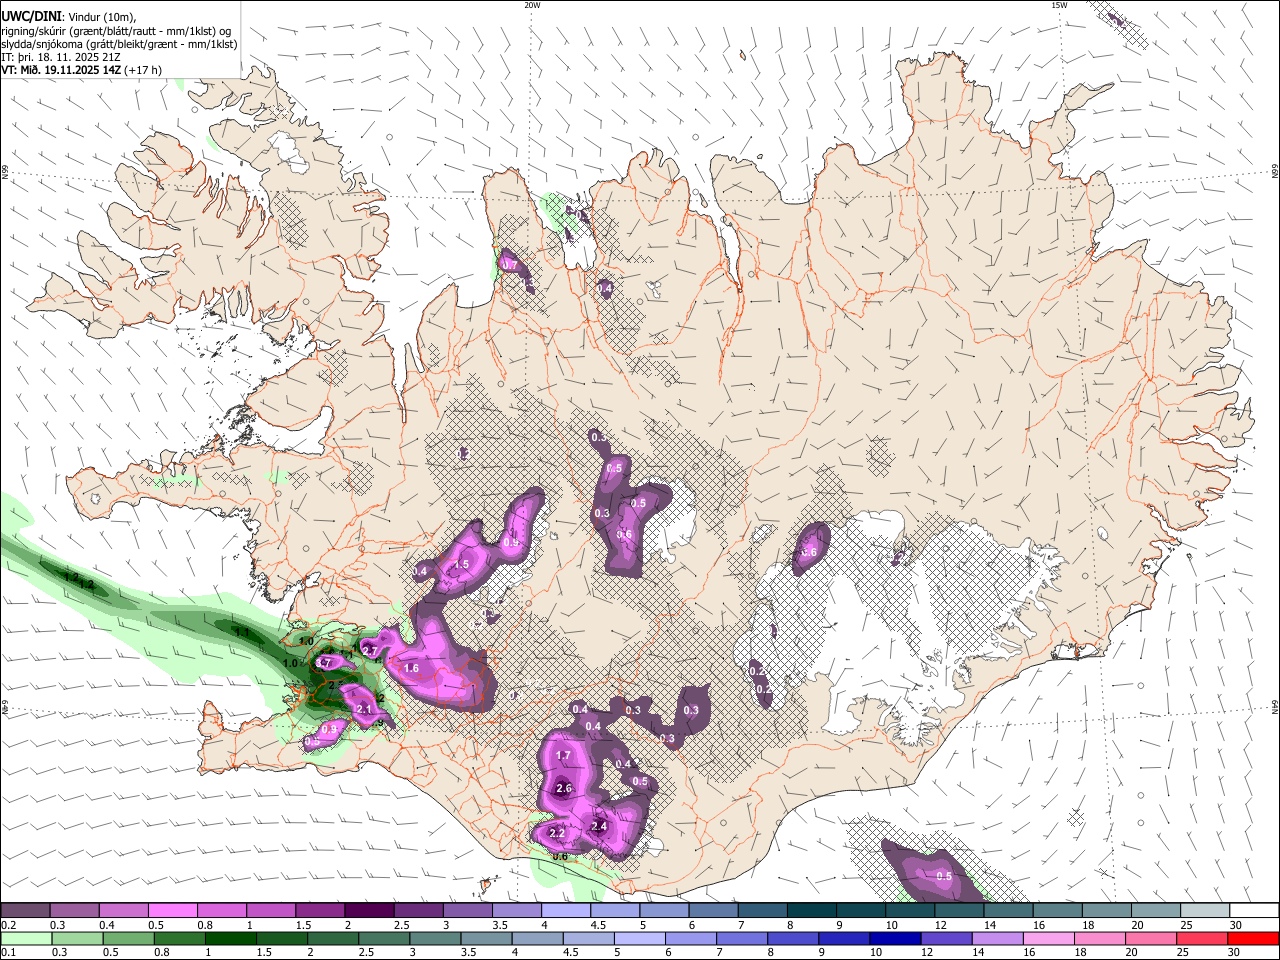
Task: Click the "3.7" snowfall value
Action: [x=324, y=662]
